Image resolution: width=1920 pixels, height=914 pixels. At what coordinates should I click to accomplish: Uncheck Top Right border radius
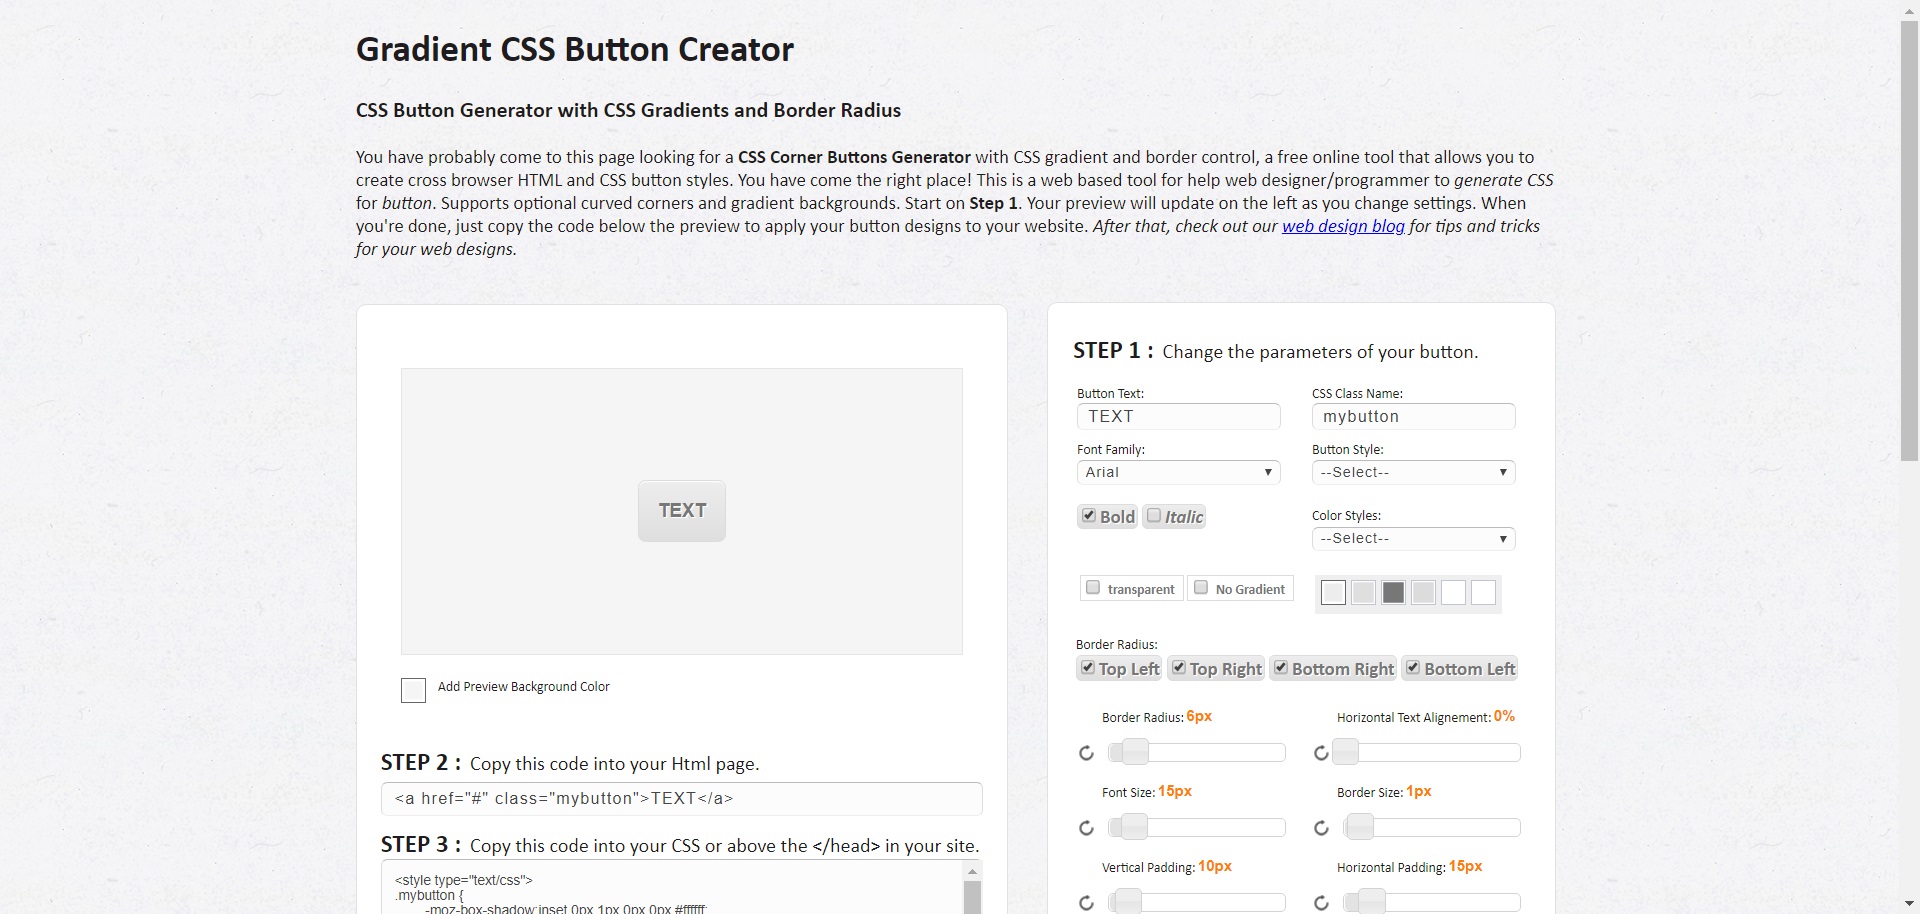pos(1179,668)
